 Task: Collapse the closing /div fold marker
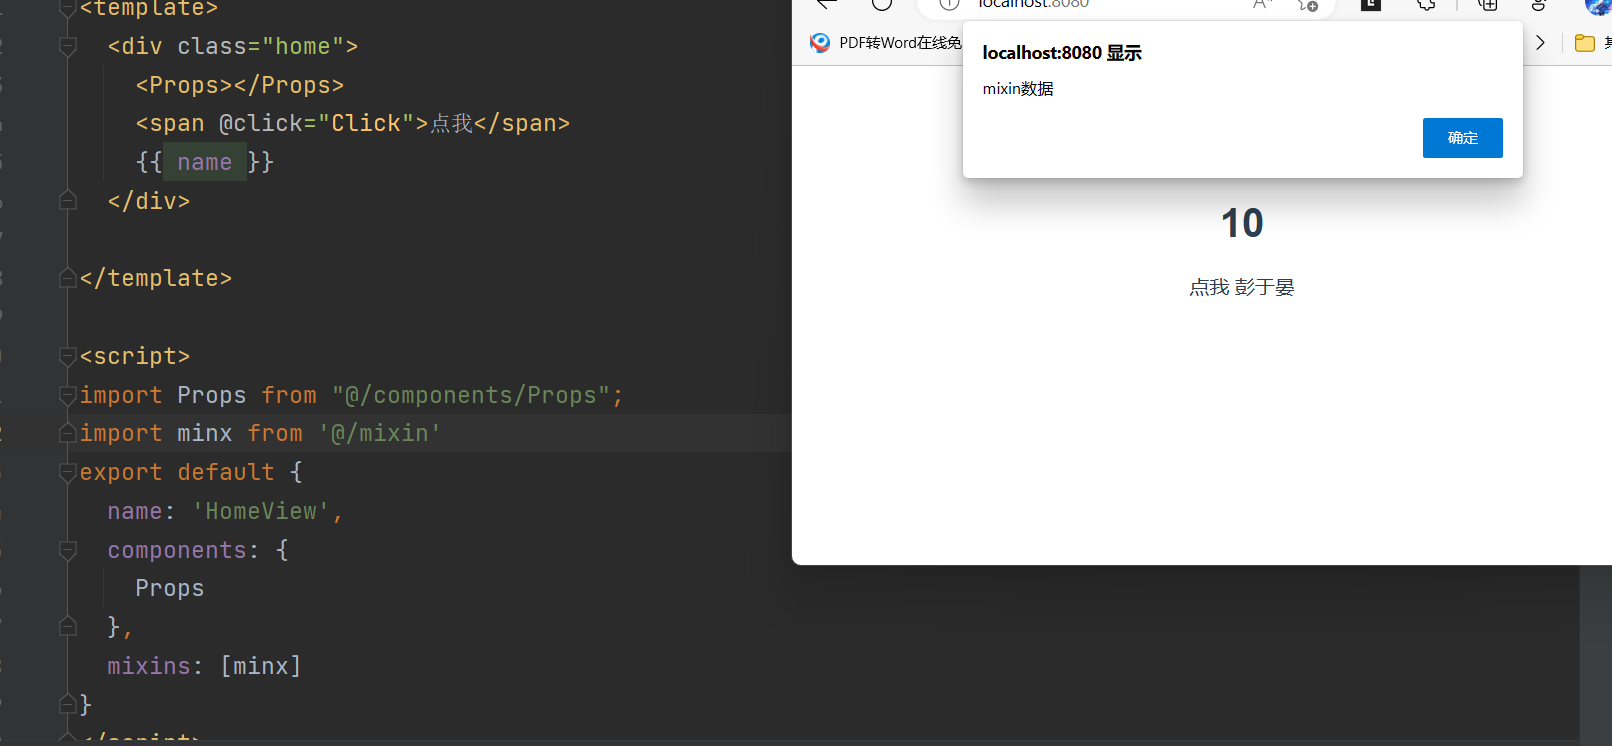68,201
